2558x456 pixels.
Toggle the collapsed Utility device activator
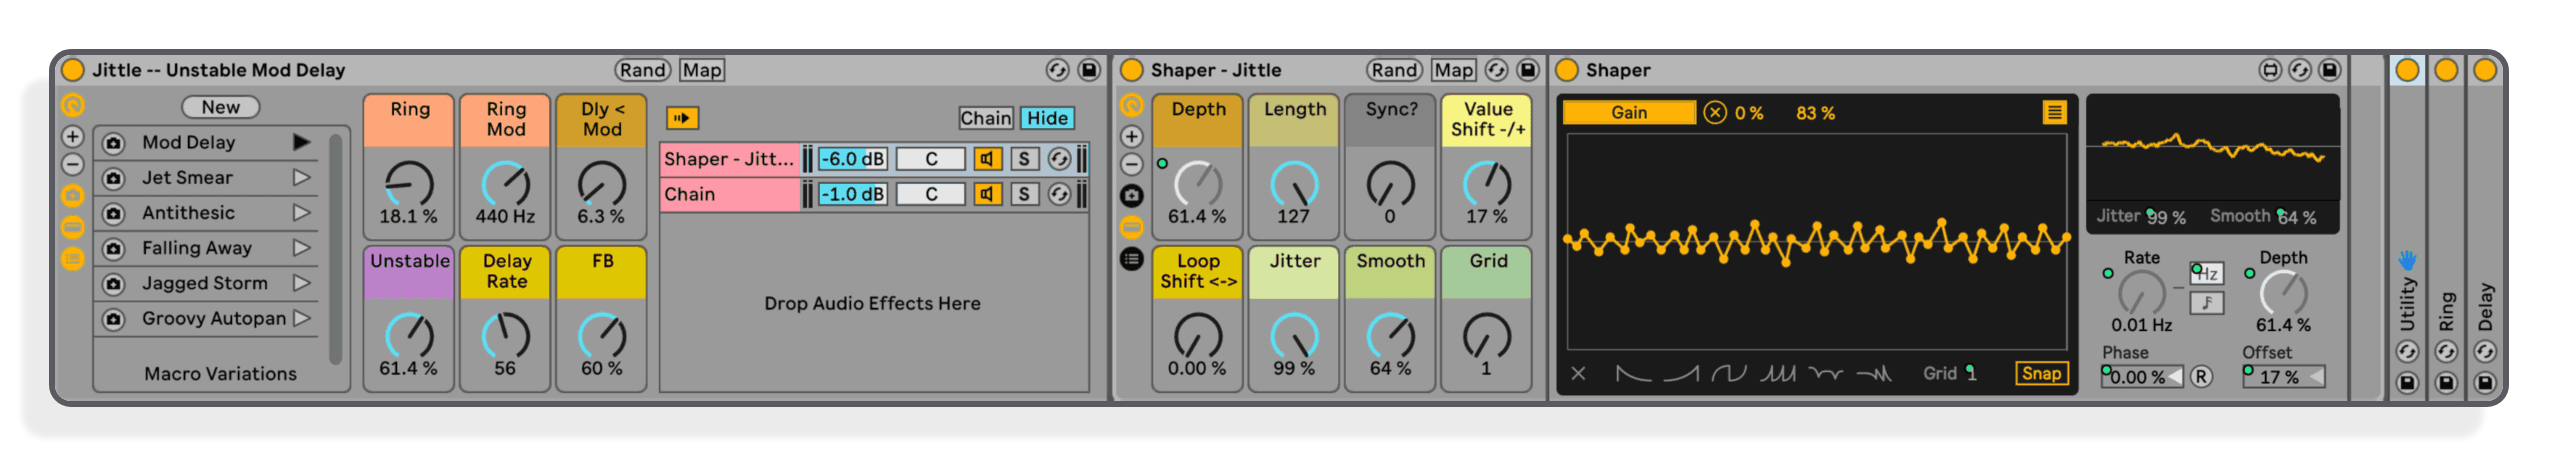[x=2407, y=70]
